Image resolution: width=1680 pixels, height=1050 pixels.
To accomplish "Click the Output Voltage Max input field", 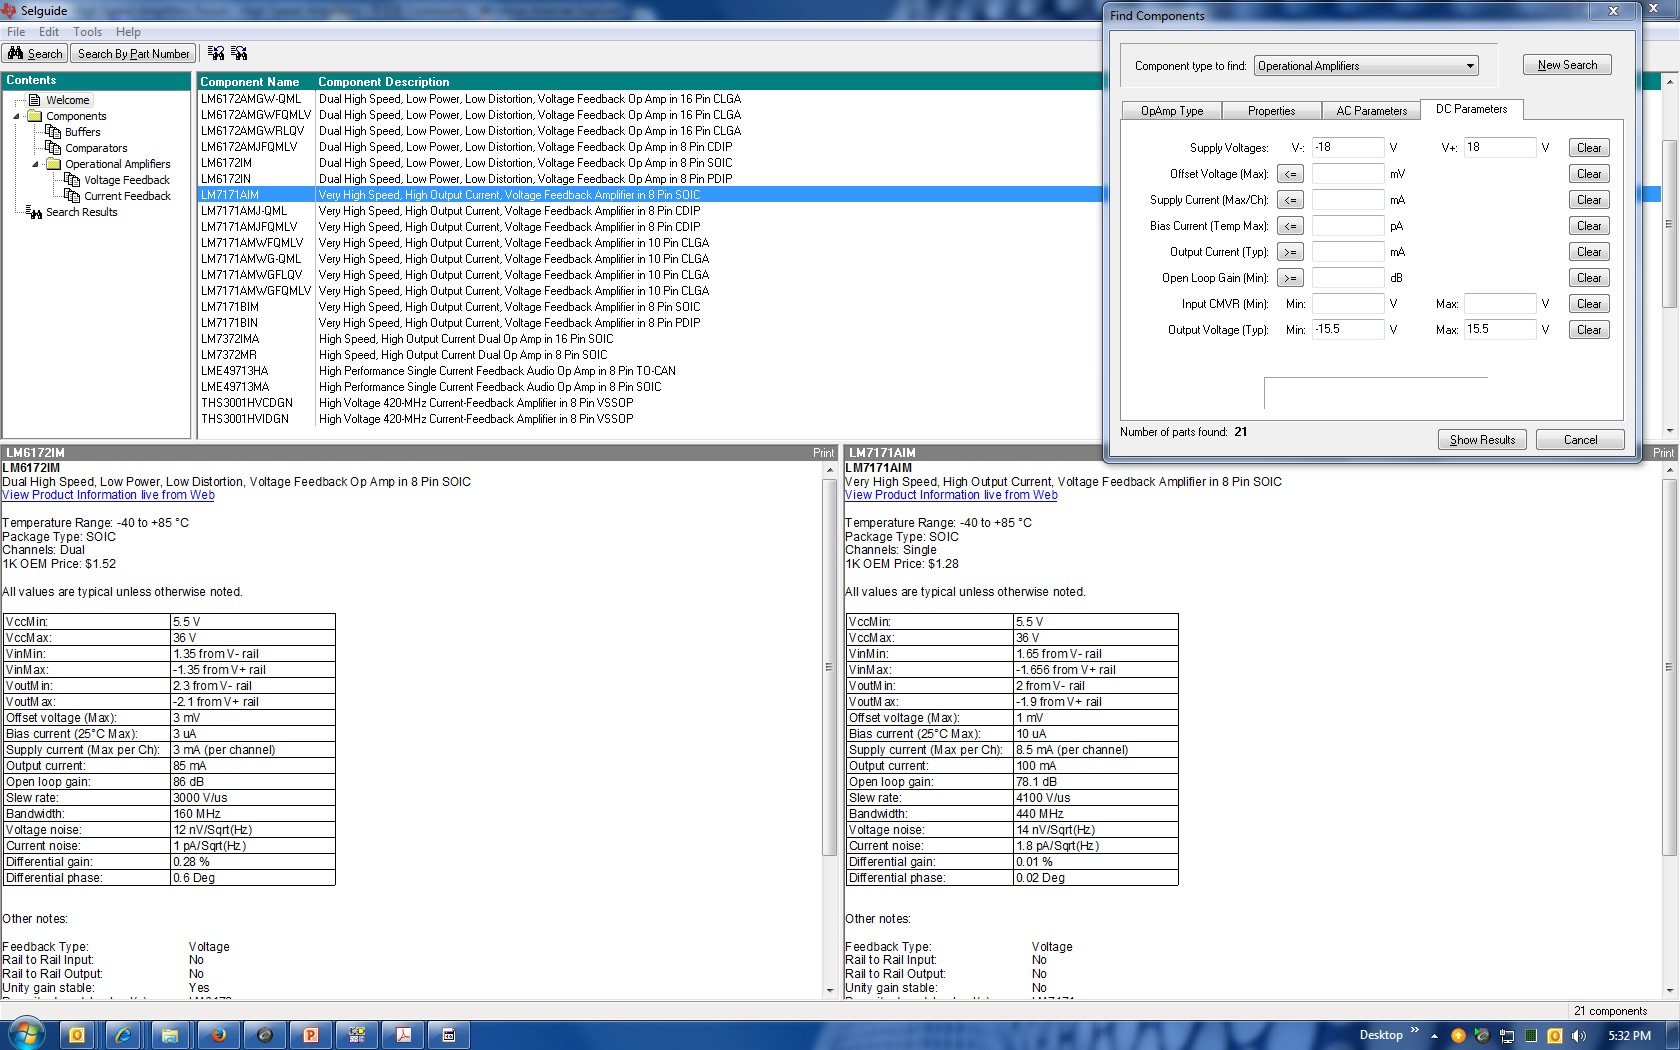I will pyautogui.click(x=1500, y=330).
